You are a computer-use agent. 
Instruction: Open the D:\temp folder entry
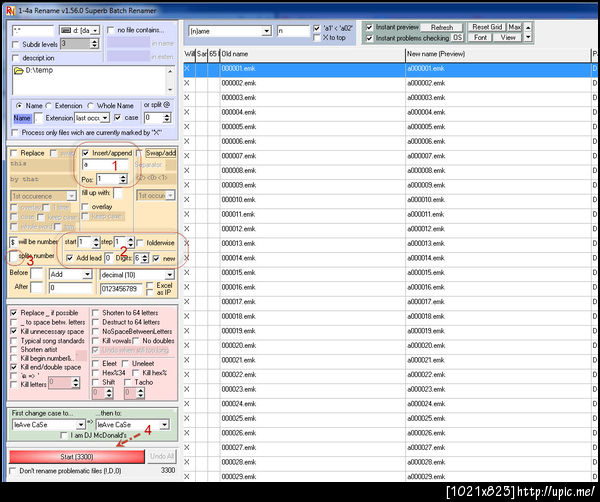(x=34, y=70)
